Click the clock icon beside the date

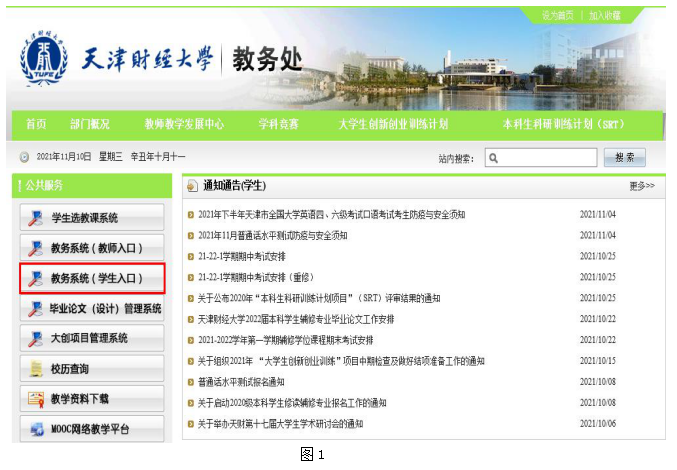[x=24, y=157]
